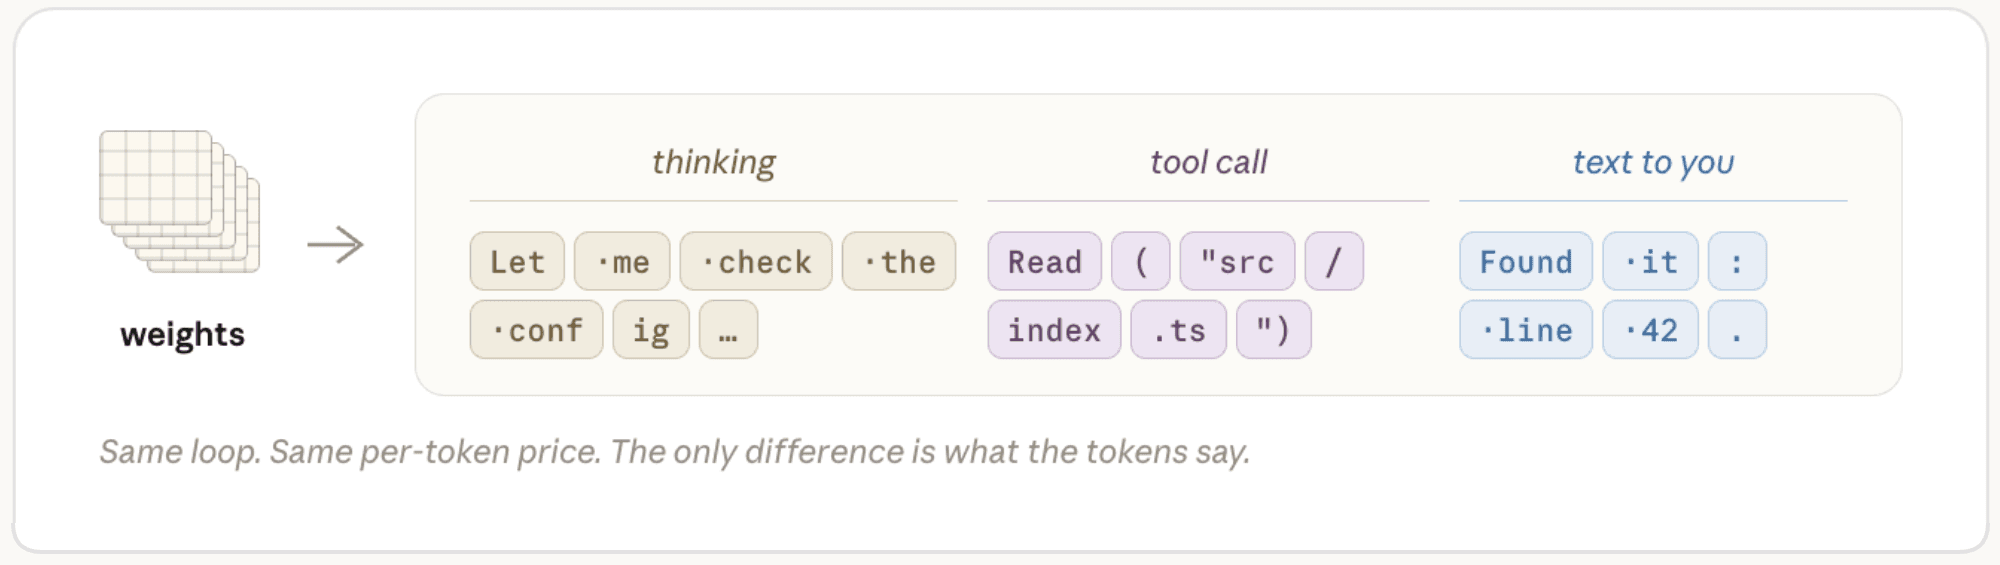Select the blue 'Found' token
2000x565 pixels.
[x=1526, y=262]
